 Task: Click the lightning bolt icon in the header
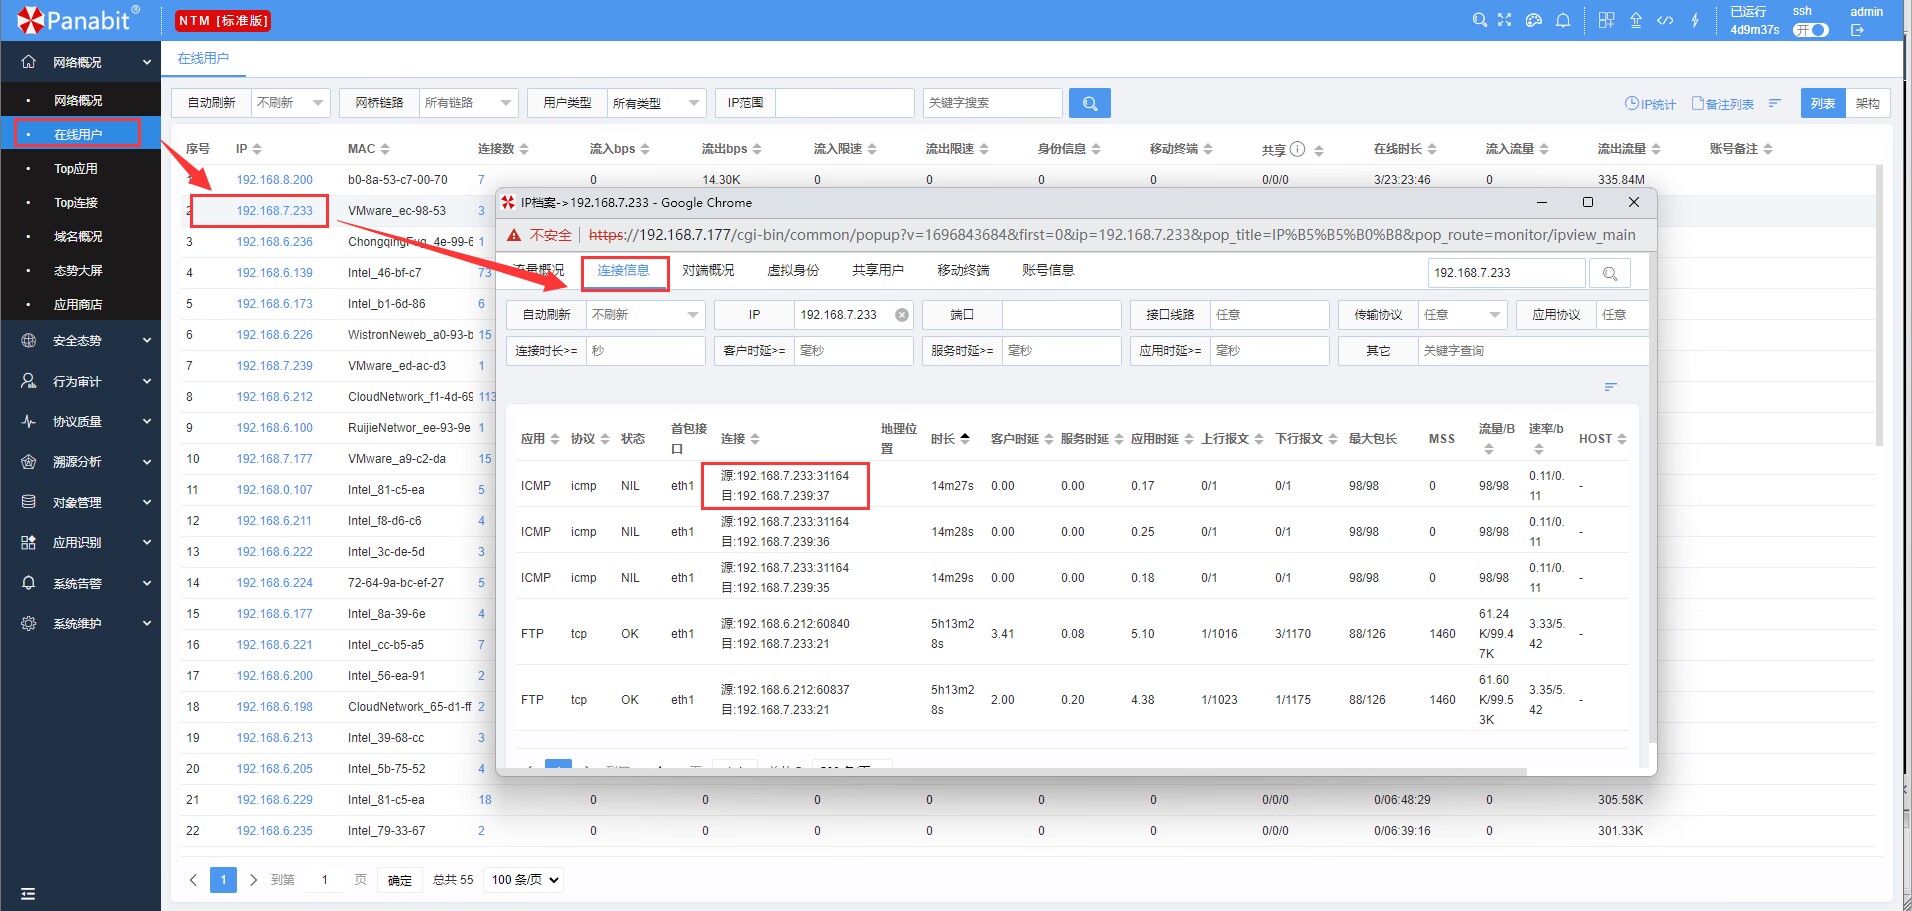point(1695,20)
